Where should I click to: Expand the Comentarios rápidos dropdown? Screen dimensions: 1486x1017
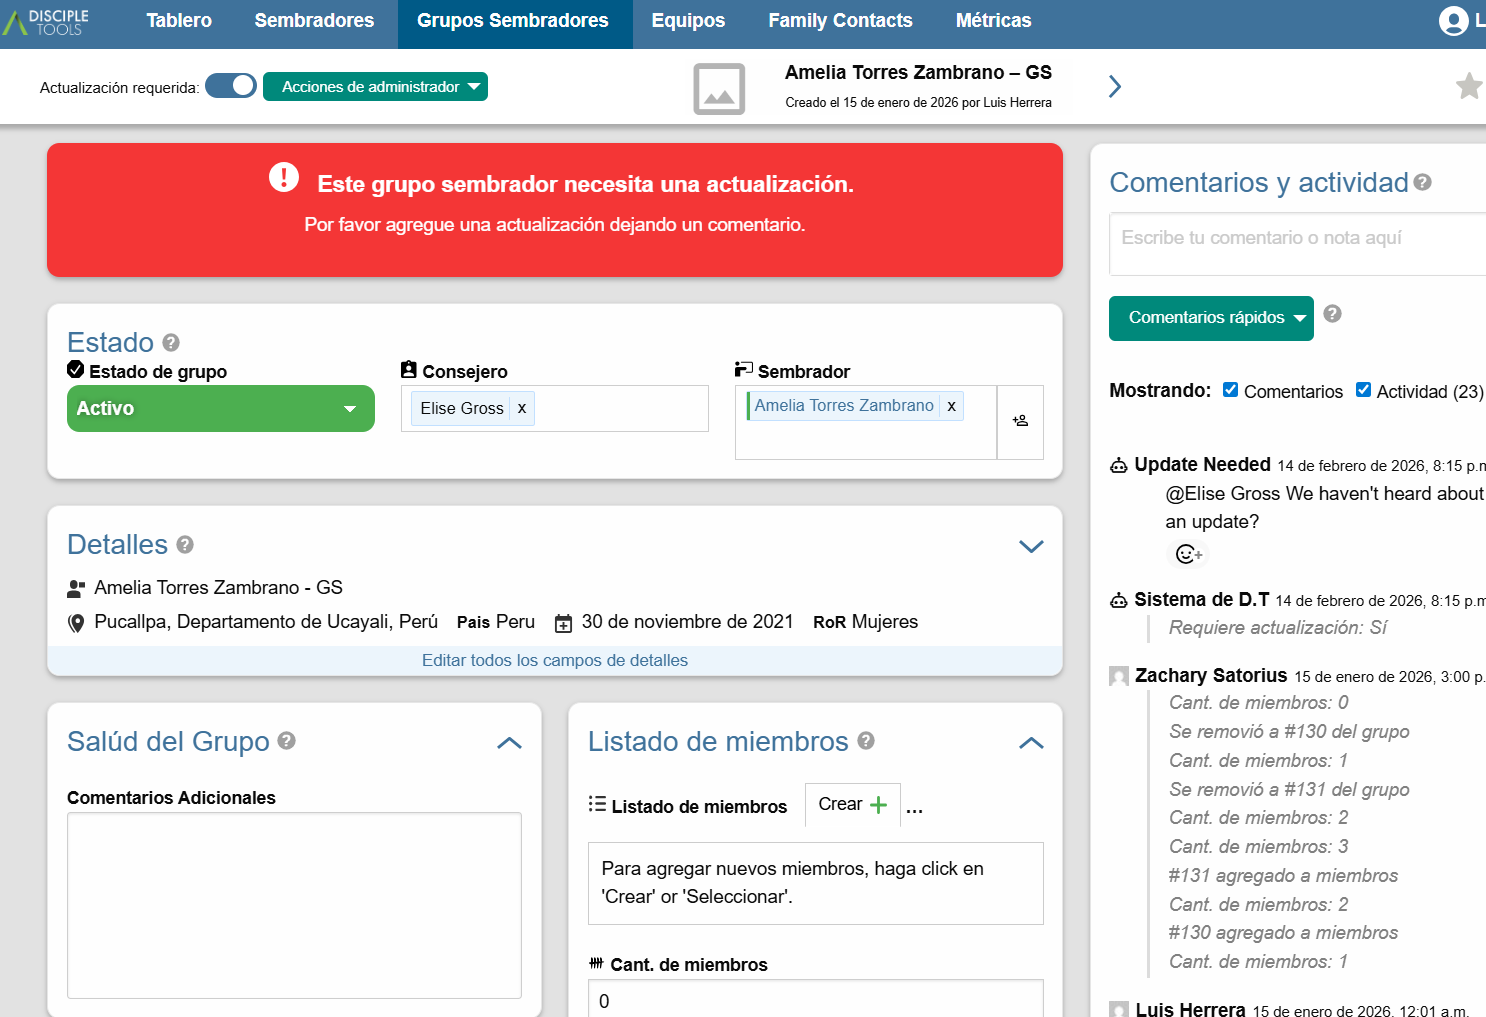click(1210, 318)
